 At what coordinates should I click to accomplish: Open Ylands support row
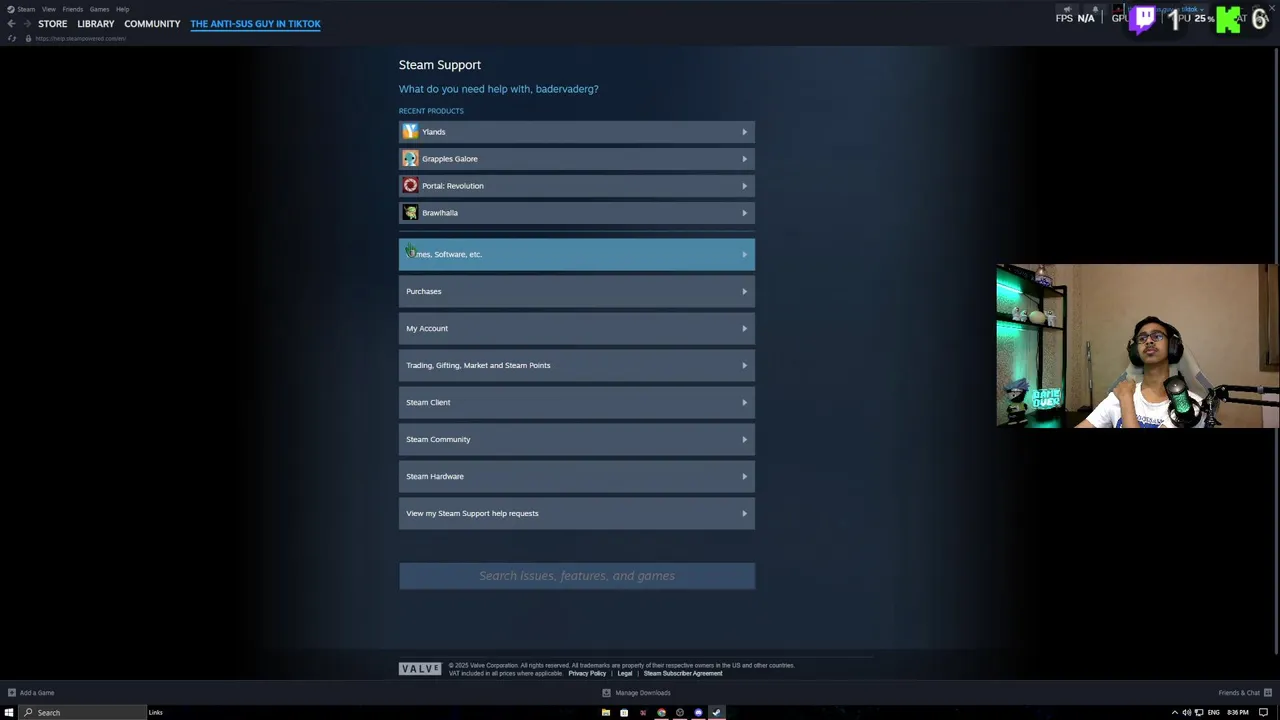tap(577, 132)
